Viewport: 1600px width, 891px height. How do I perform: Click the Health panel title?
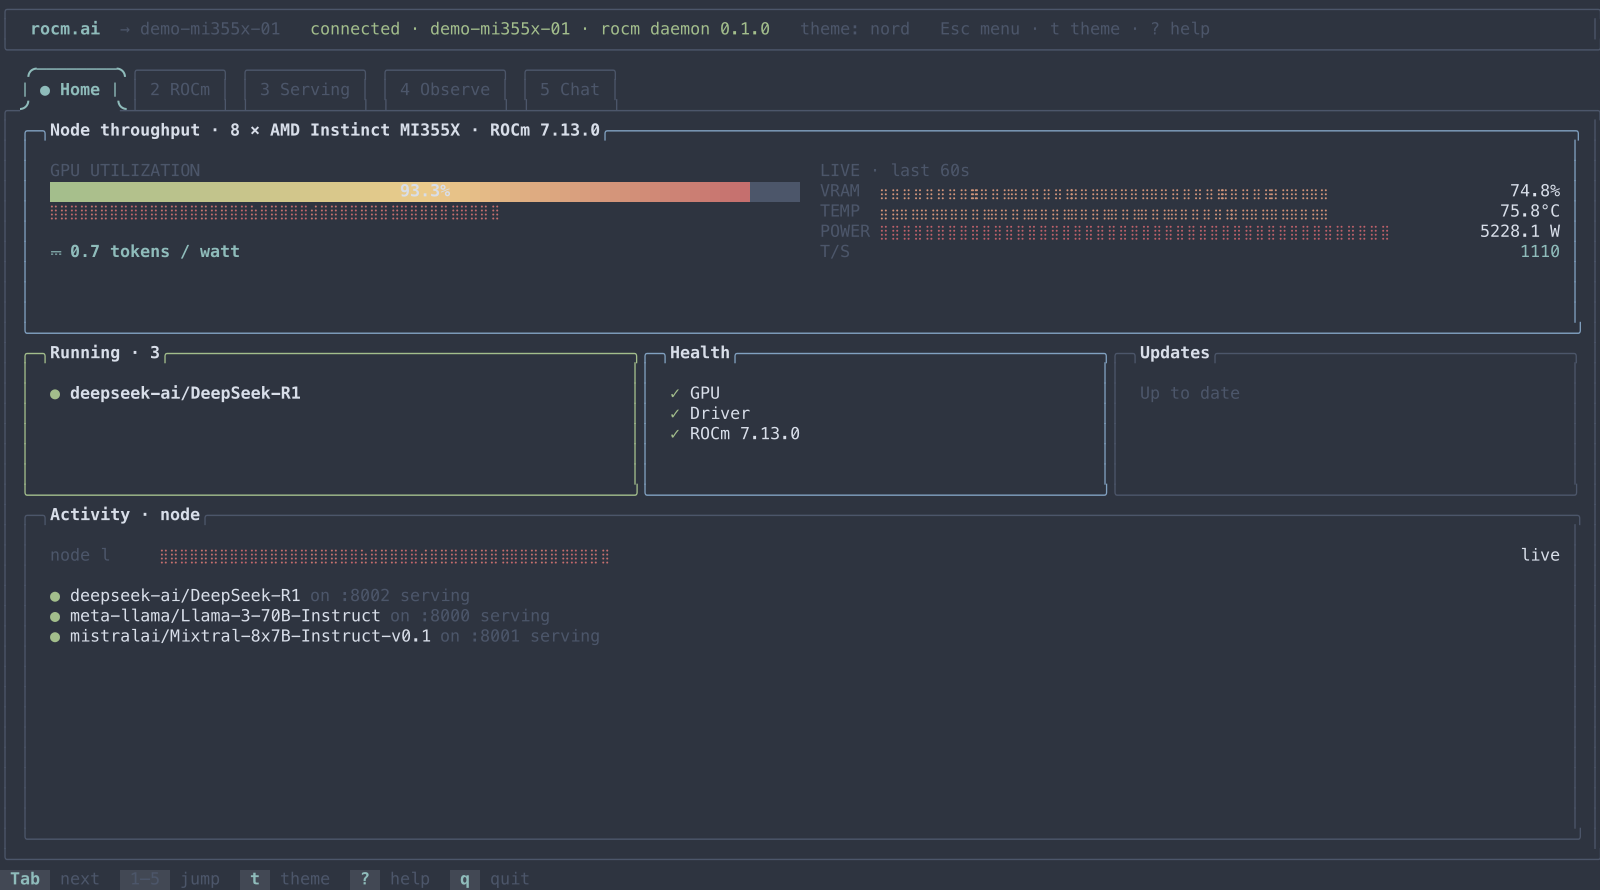pos(700,353)
